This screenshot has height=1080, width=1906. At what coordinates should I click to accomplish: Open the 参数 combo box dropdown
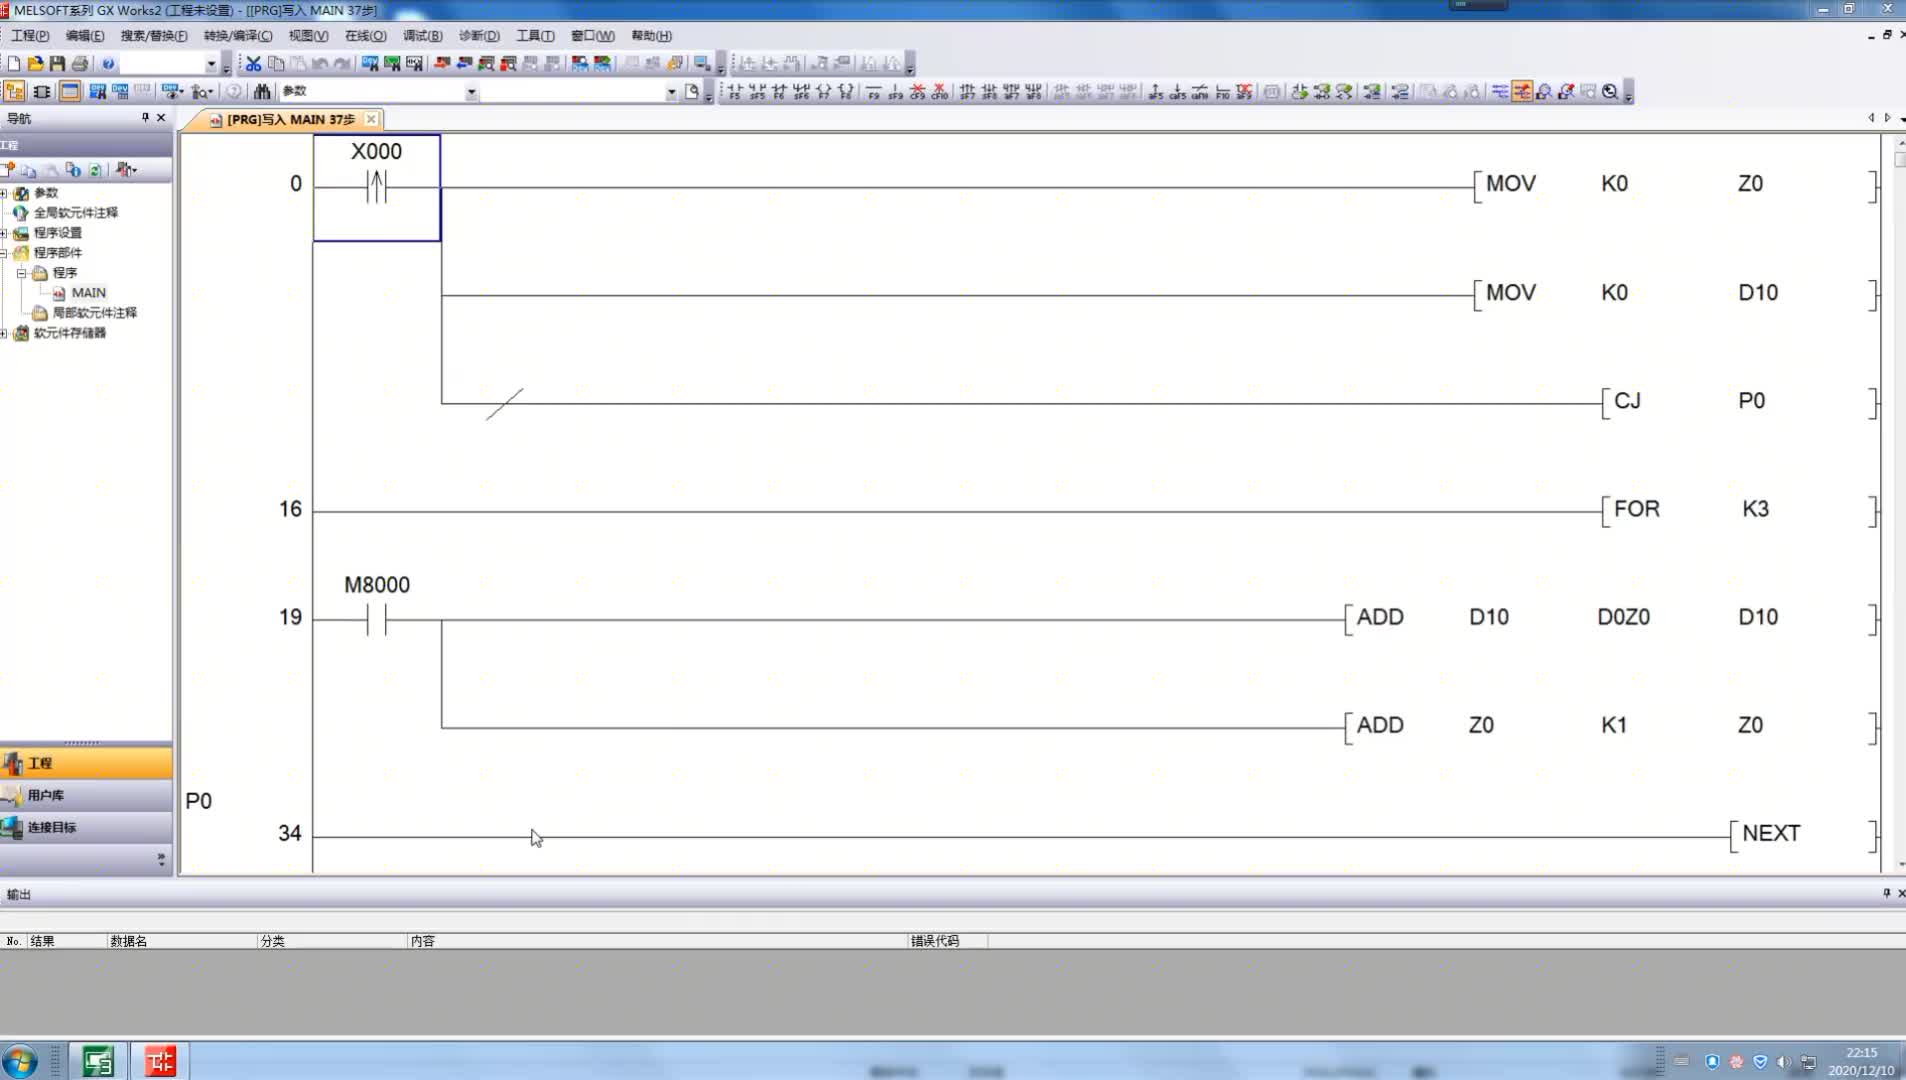point(471,92)
